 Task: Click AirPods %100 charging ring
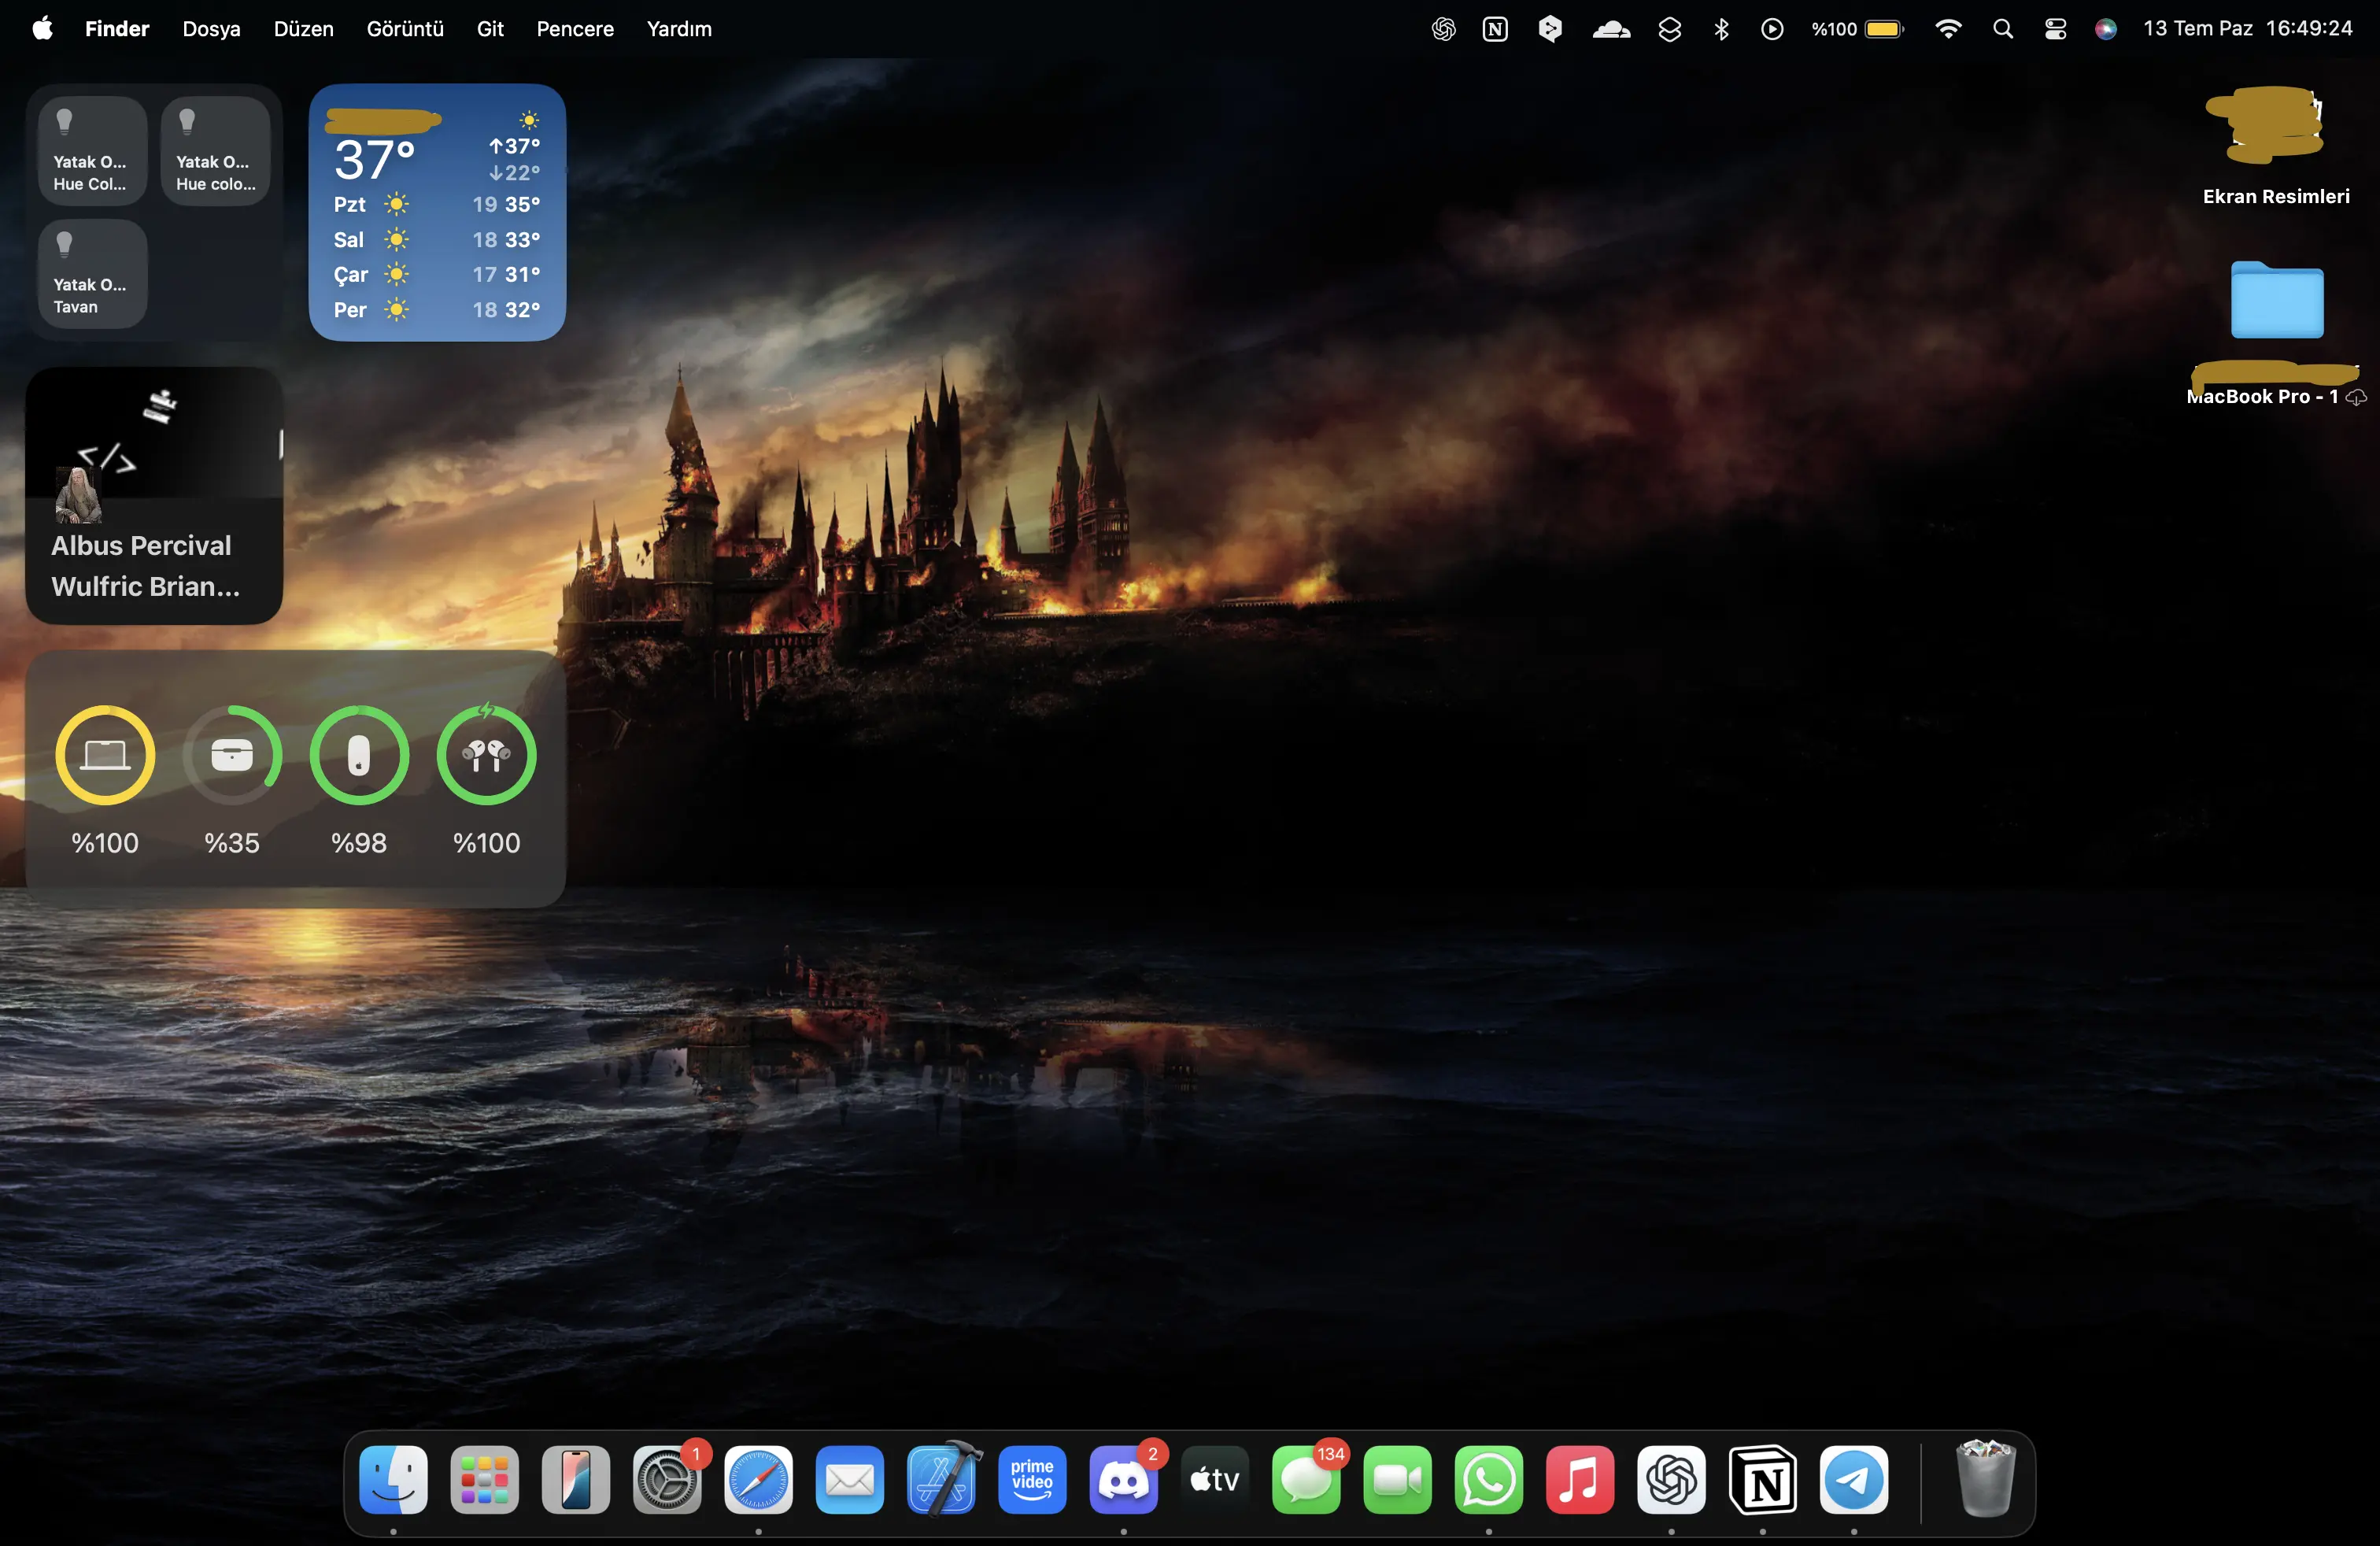486,755
